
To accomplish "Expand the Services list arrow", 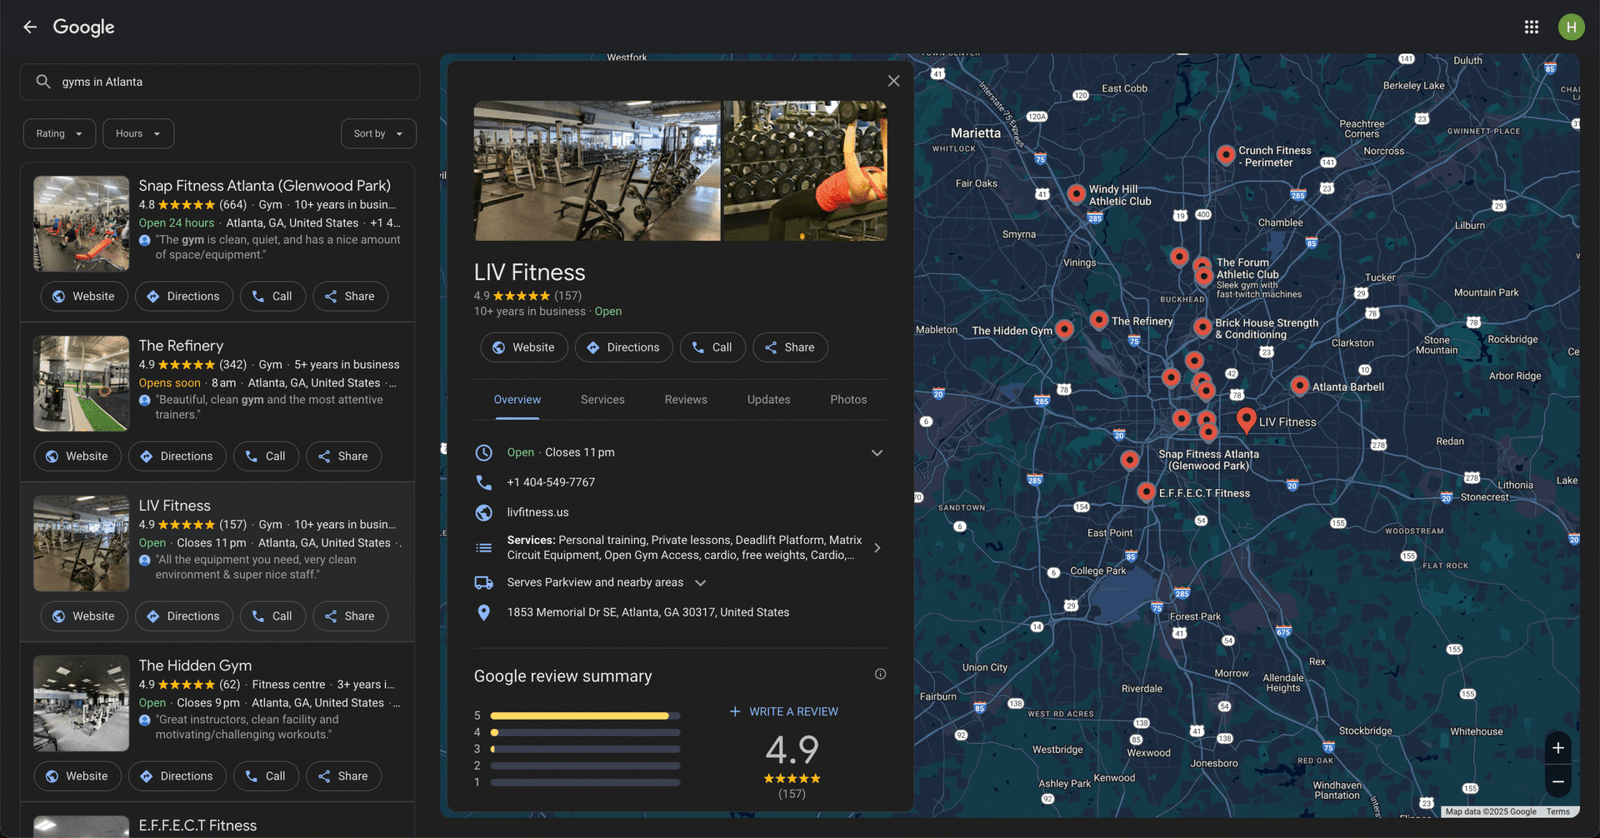I will pos(877,548).
